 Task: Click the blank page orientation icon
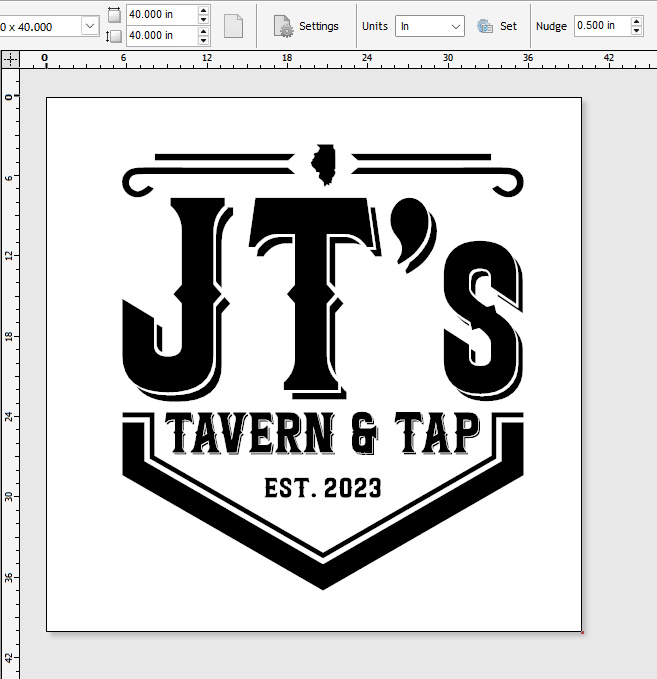tap(233, 26)
